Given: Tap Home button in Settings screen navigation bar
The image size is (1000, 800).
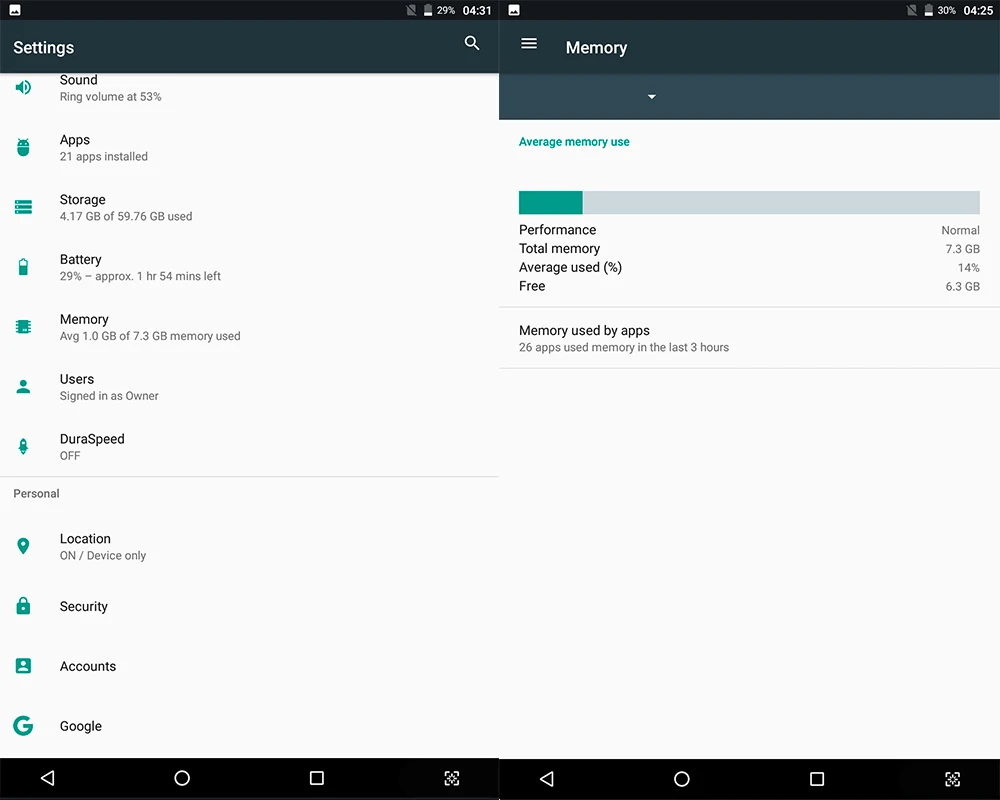Looking at the screenshot, I should [x=182, y=778].
